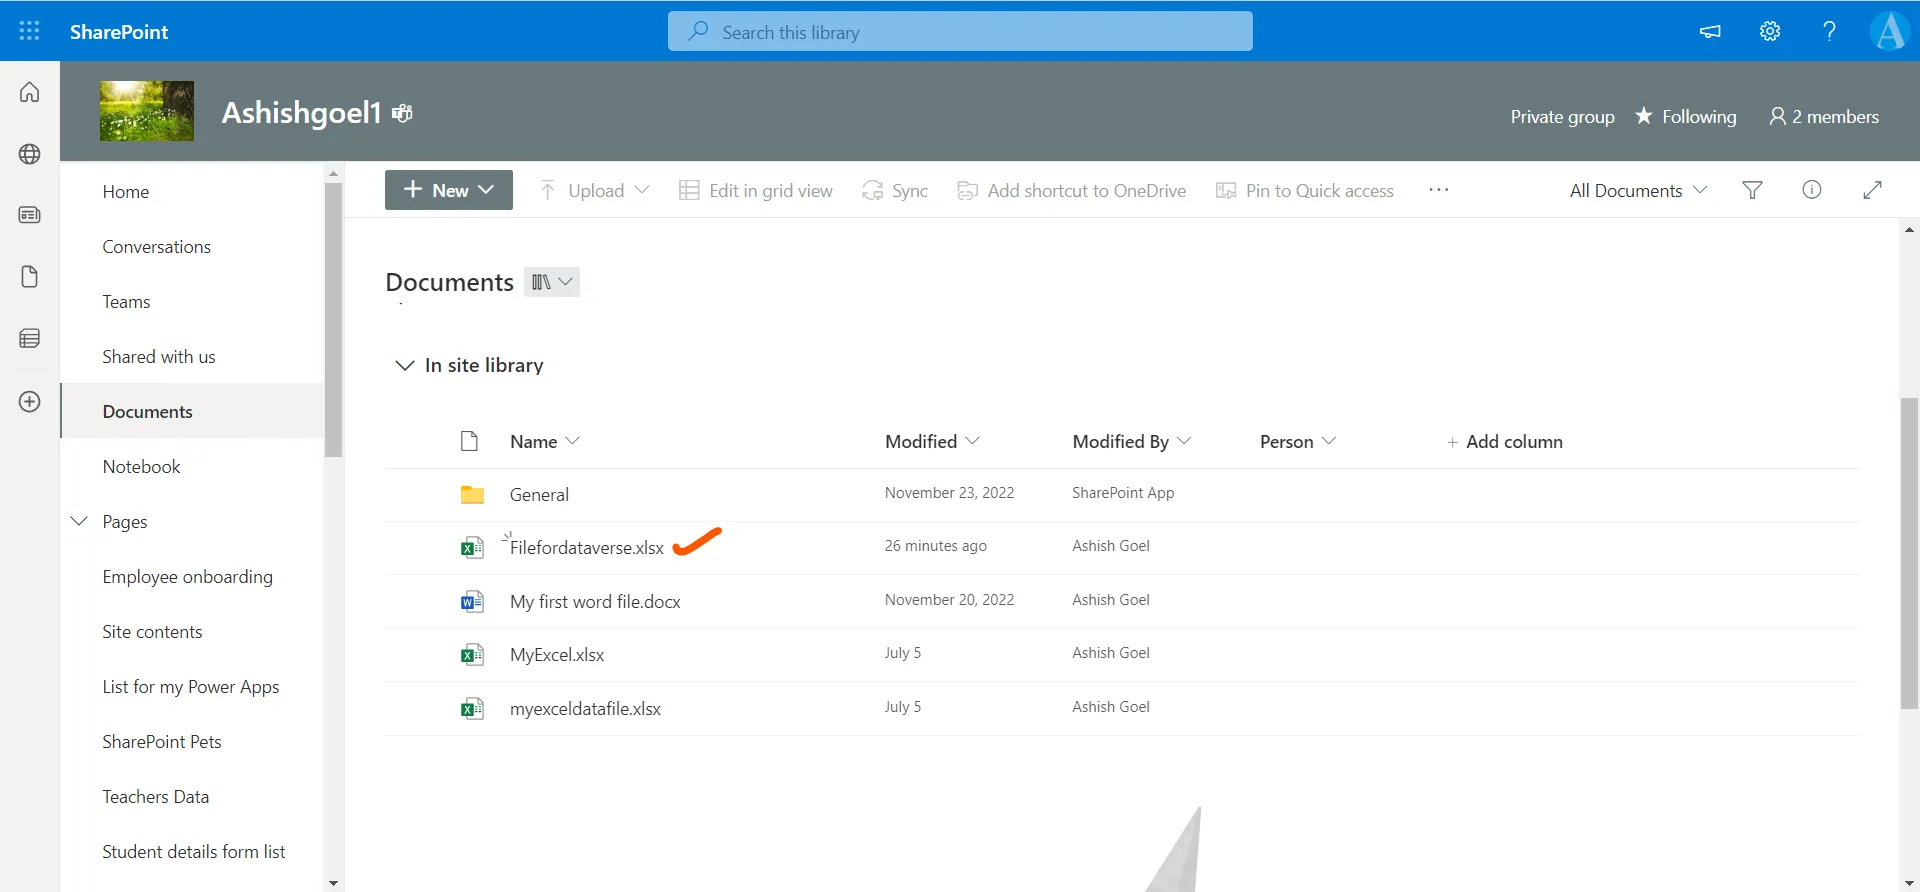Open My lists icon in left rail
The height and width of the screenshot is (892, 1920).
coord(30,339)
